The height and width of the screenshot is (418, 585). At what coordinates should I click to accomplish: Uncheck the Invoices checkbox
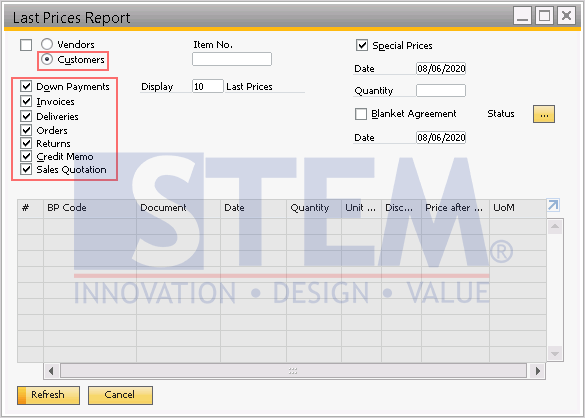(26, 101)
